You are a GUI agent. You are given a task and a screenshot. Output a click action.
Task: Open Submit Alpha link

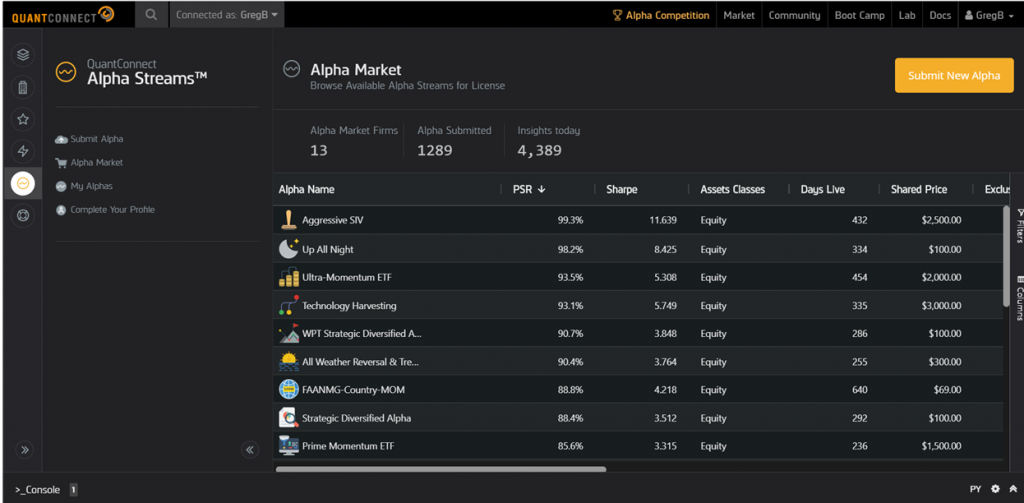tap(97, 139)
